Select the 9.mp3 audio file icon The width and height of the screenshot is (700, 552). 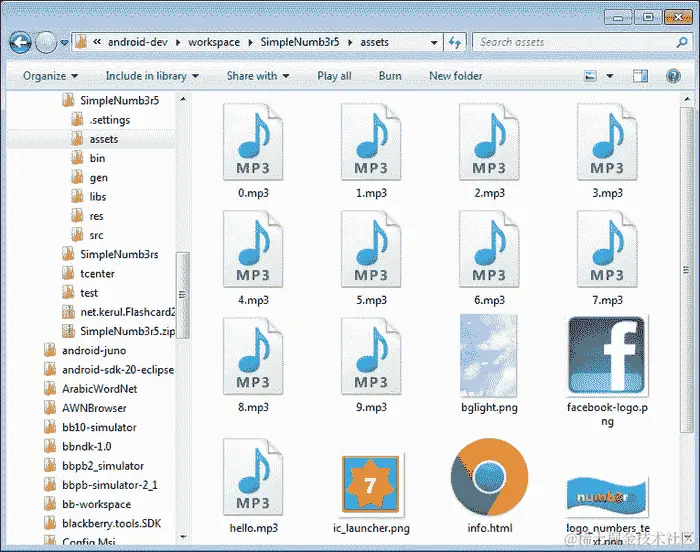pos(371,356)
